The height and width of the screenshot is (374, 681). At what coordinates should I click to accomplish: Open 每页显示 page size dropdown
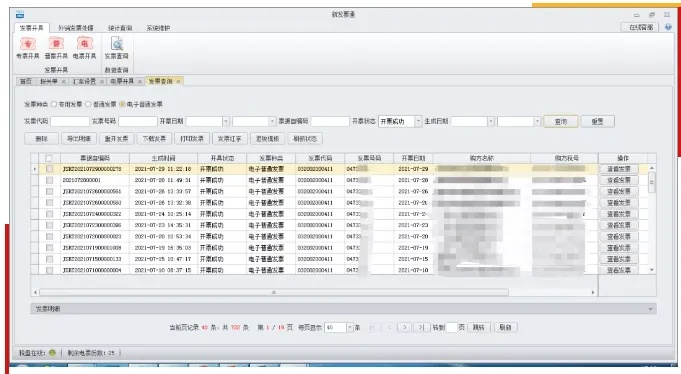(x=350, y=328)
